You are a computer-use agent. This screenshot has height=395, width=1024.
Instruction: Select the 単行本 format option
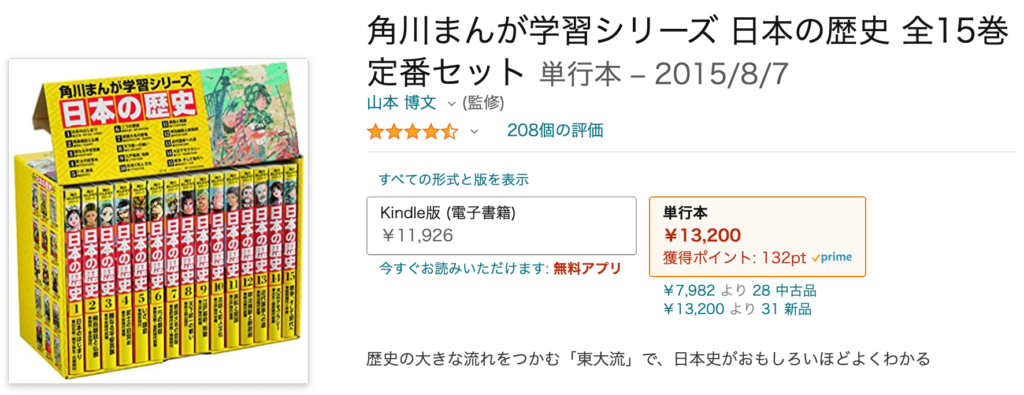point(758,236)
